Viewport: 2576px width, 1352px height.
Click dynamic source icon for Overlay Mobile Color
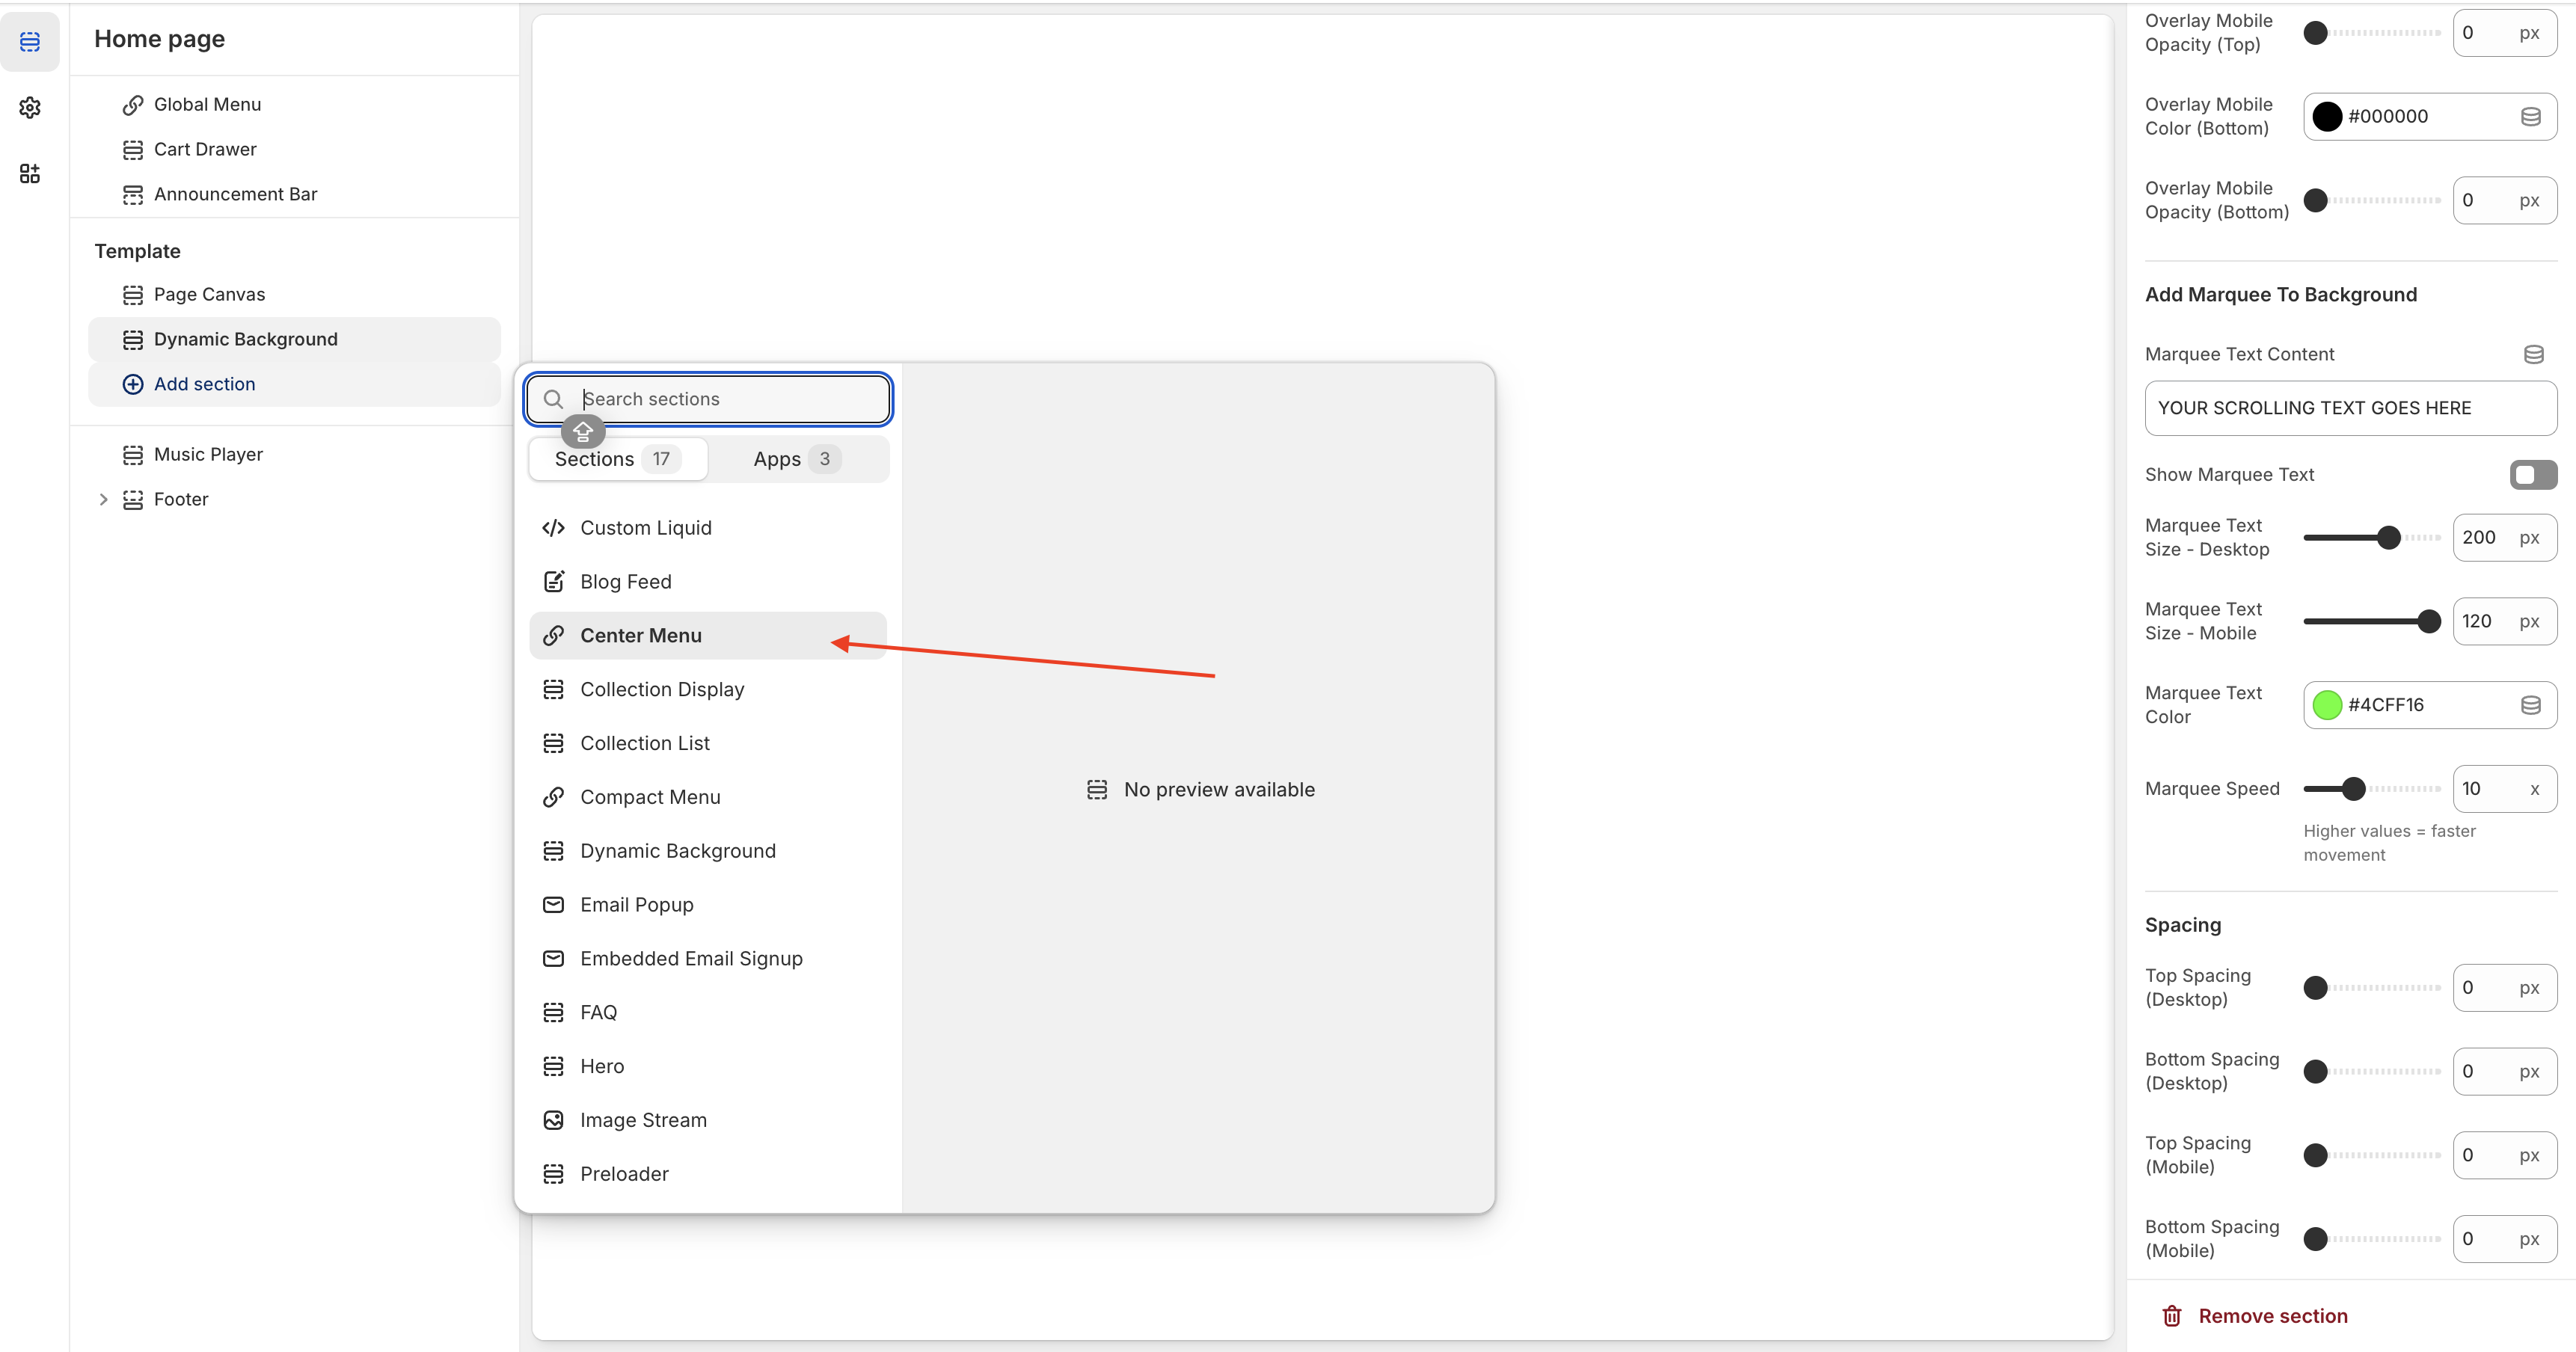(x=2530, y=117)
